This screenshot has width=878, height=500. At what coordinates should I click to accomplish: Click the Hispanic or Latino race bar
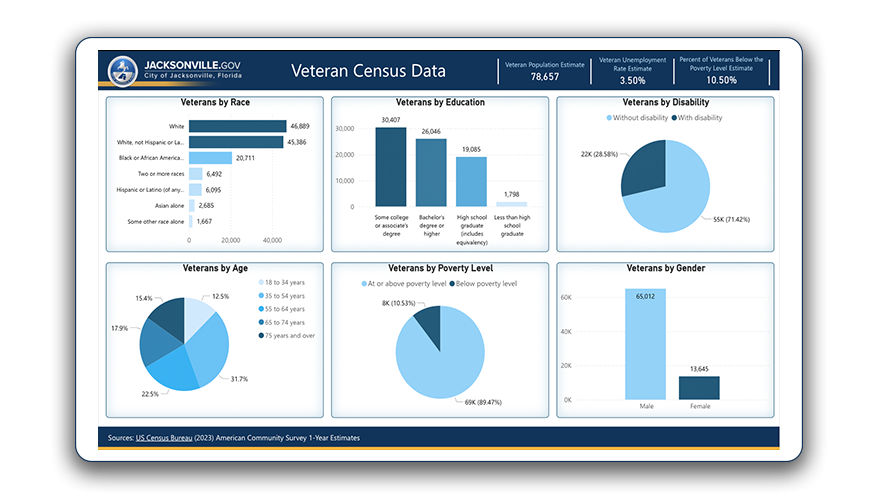click(195, 190)
